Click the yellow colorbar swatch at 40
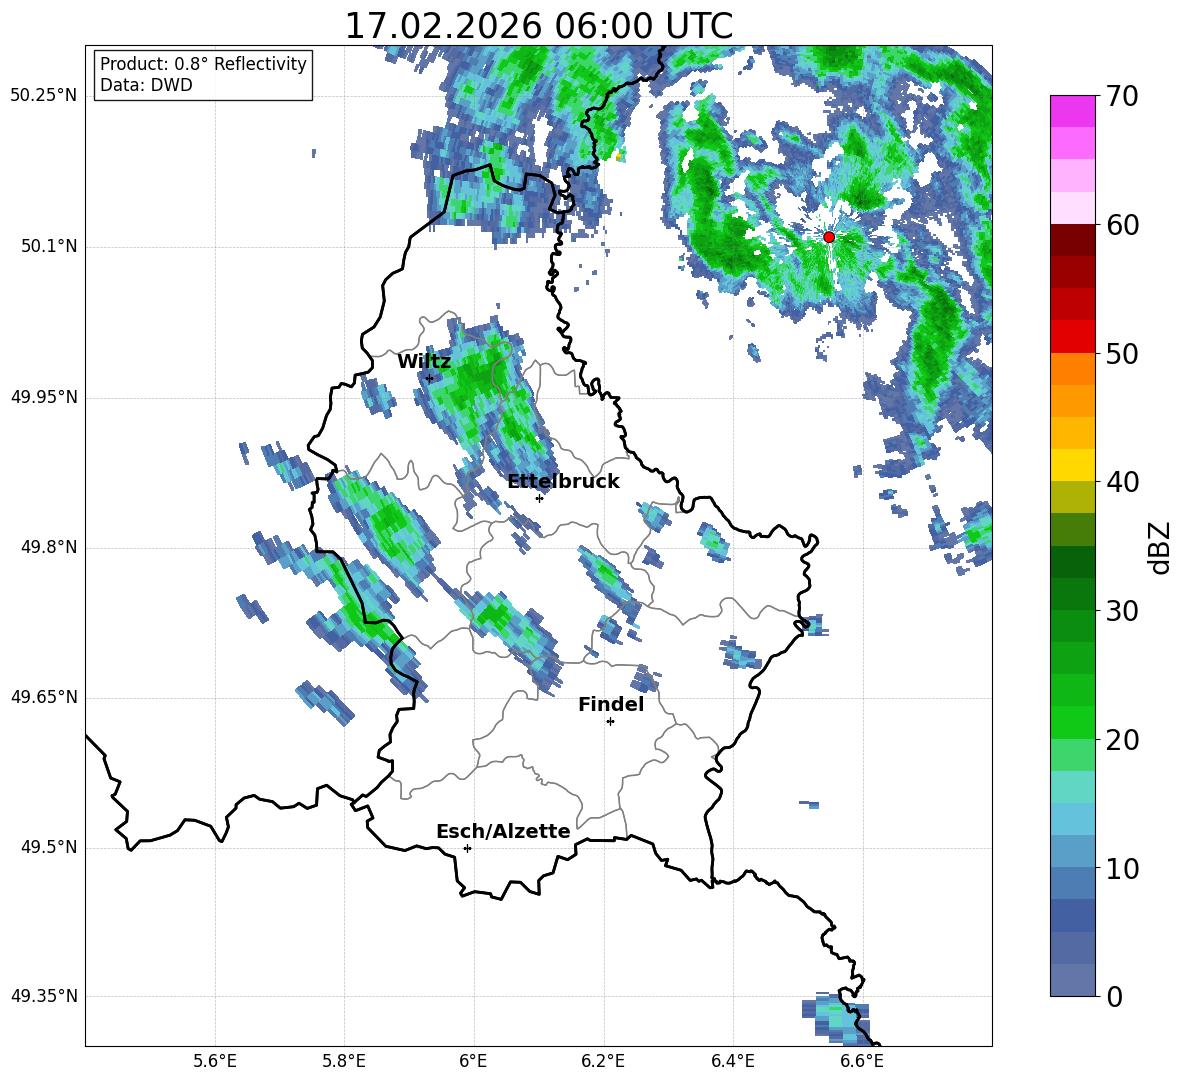 1072,465
